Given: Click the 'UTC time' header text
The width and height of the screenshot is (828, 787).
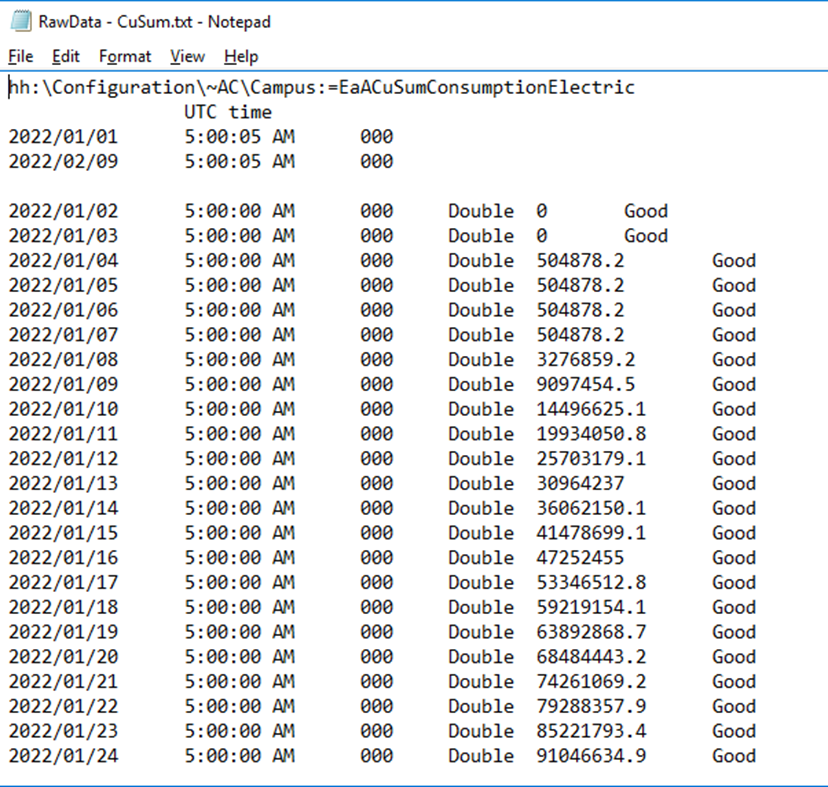Looking at the screenshot, I should (228, 112).
